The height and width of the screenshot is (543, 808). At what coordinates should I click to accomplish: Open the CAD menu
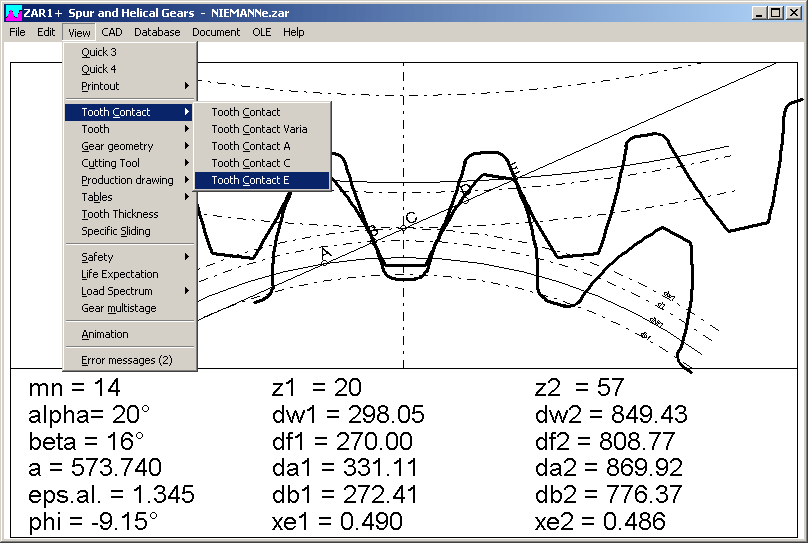111,32
